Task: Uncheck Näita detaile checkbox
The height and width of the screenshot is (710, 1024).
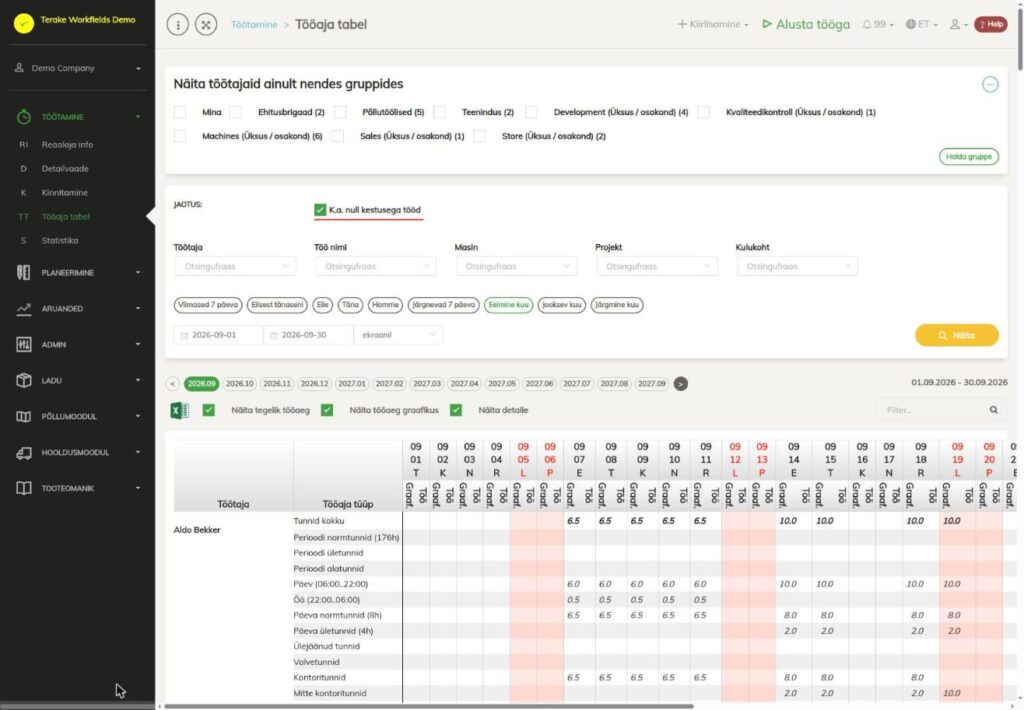Action: (x=456, y=410)
